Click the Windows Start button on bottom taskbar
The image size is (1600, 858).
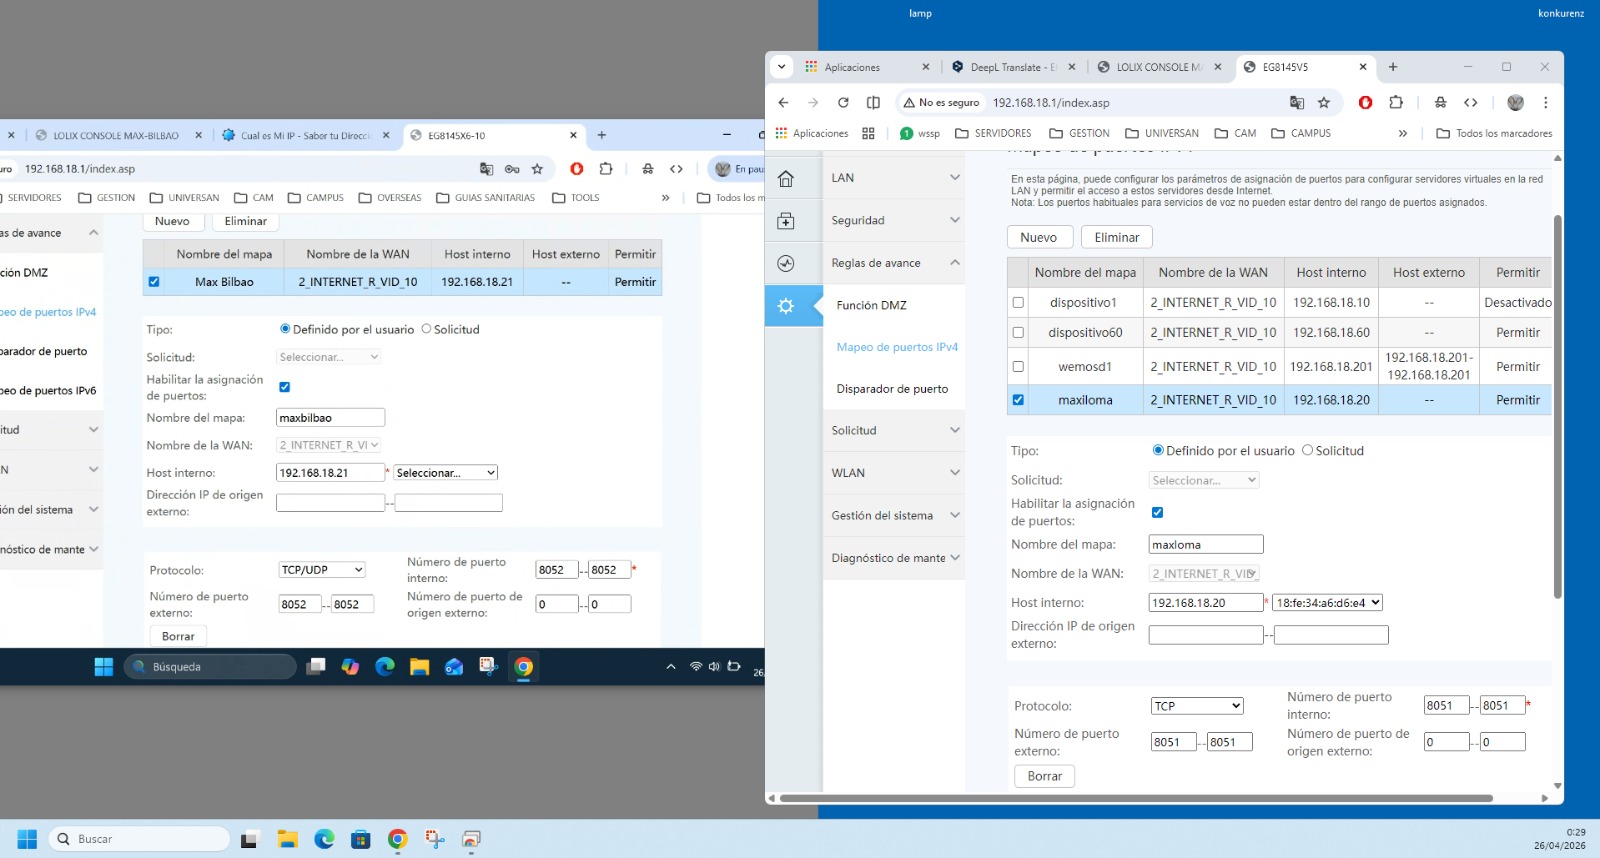(27, 839)
